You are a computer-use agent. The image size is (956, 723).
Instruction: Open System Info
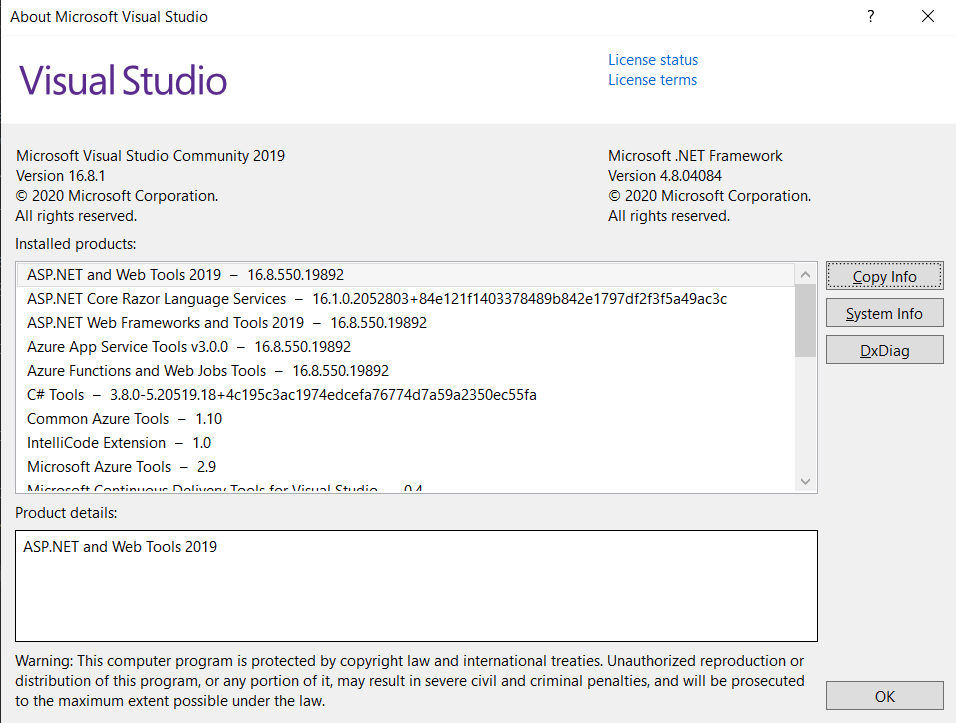884,313
